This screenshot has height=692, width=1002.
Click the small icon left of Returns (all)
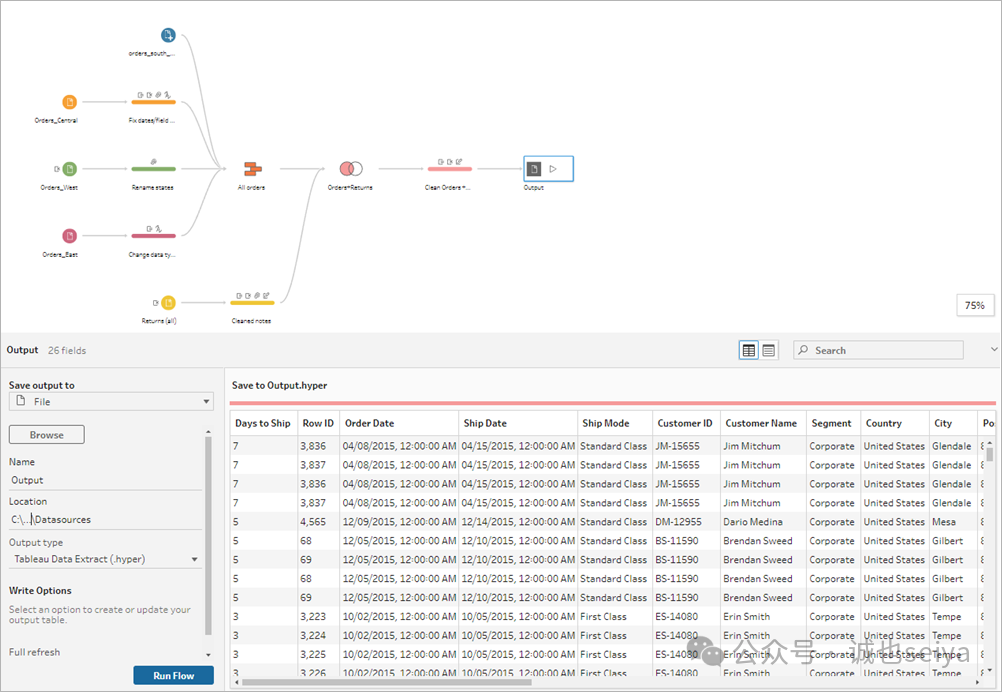155,302
